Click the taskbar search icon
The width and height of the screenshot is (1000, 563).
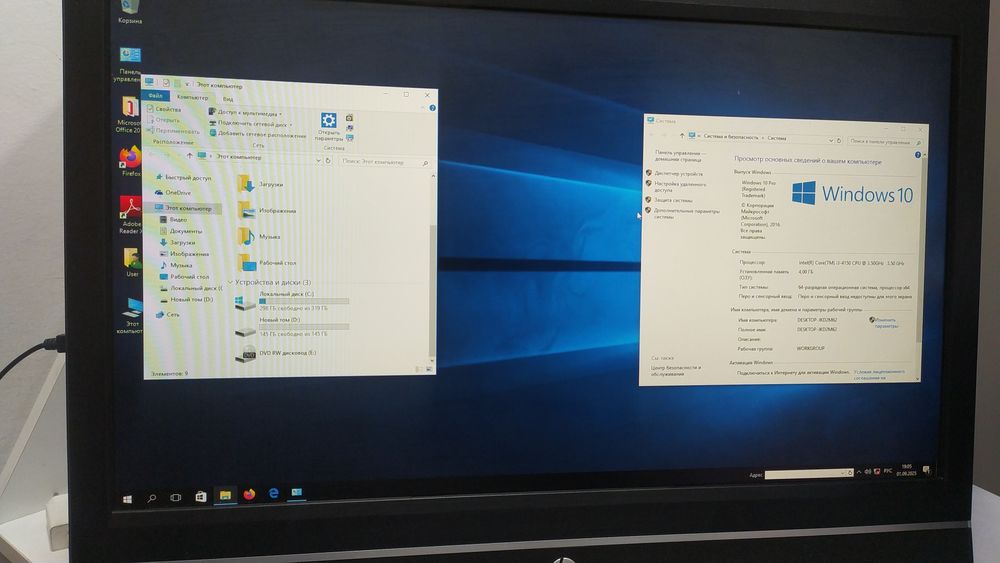click(x=152, y=498)
